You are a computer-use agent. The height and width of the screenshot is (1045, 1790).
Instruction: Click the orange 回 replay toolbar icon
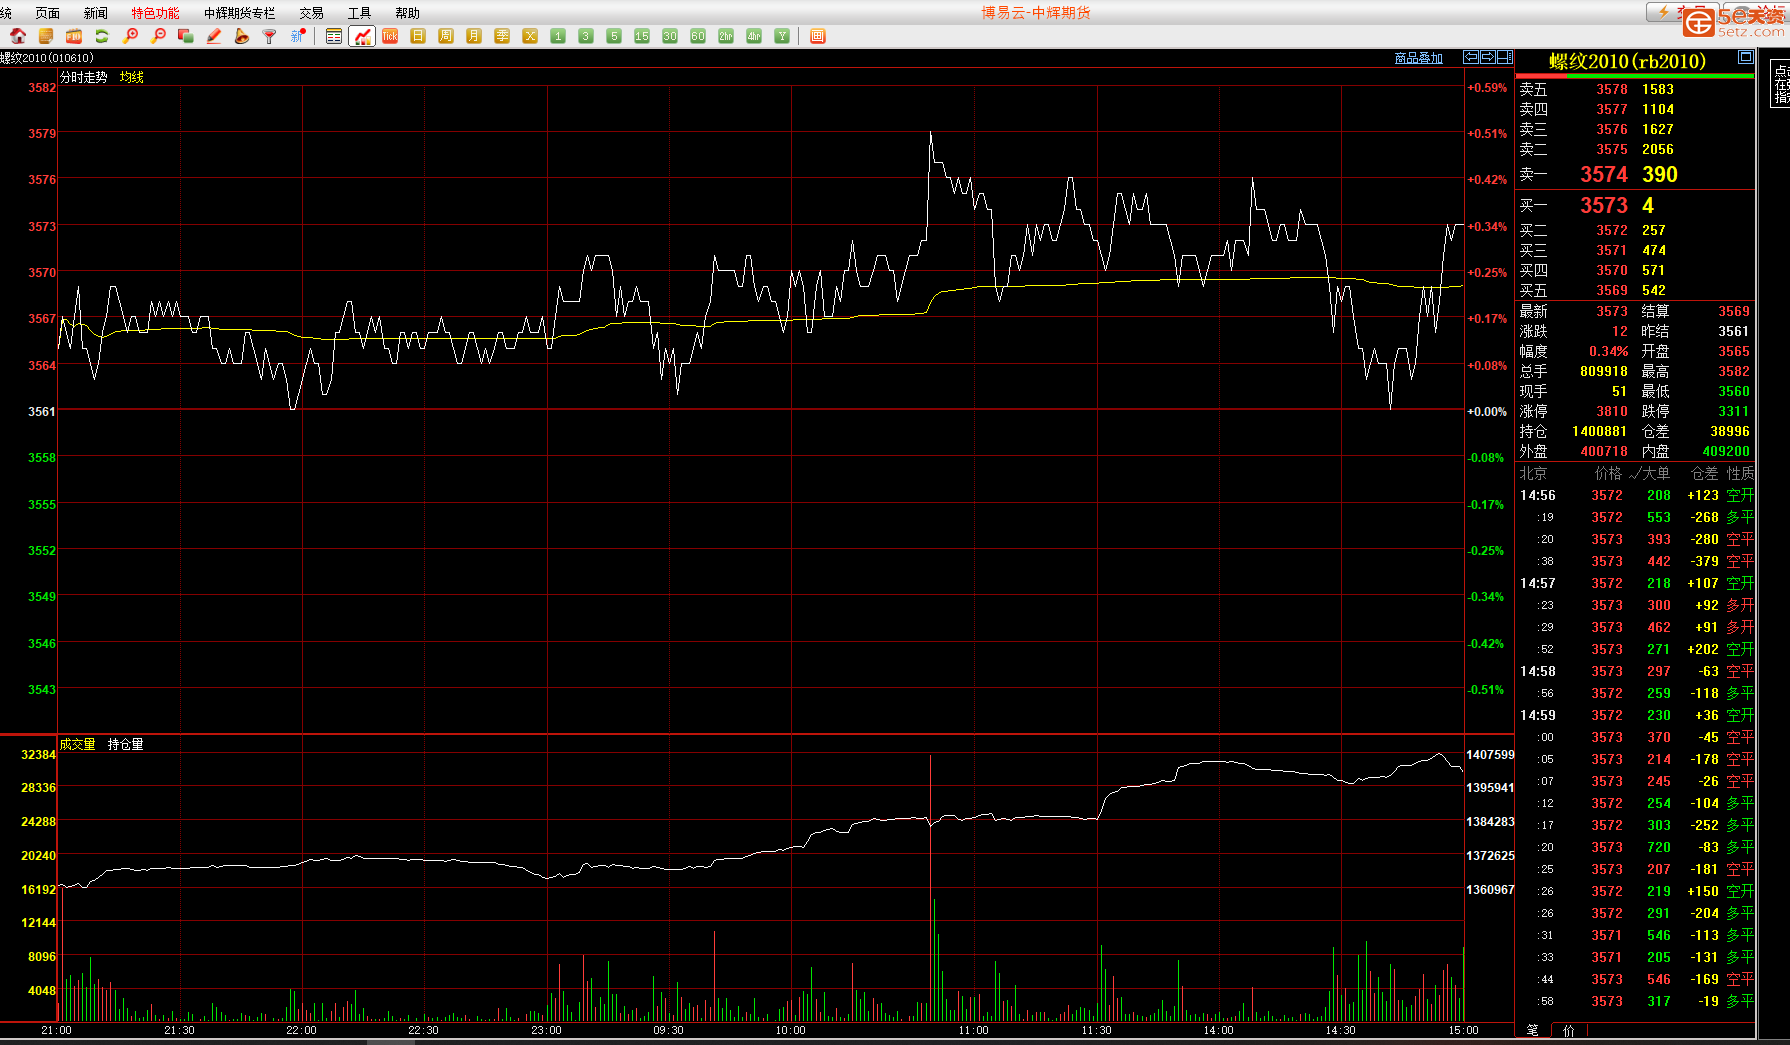(x=818, y=36)
